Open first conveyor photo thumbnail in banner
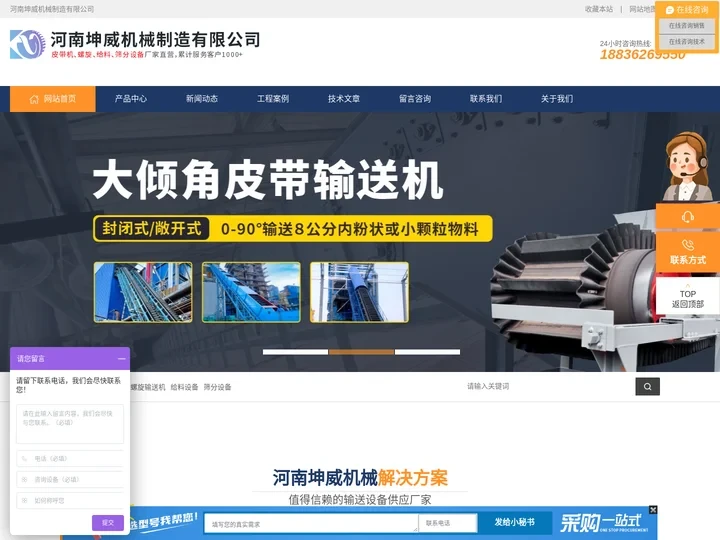This screenshot has height=540, width=720. pos(143,292)
